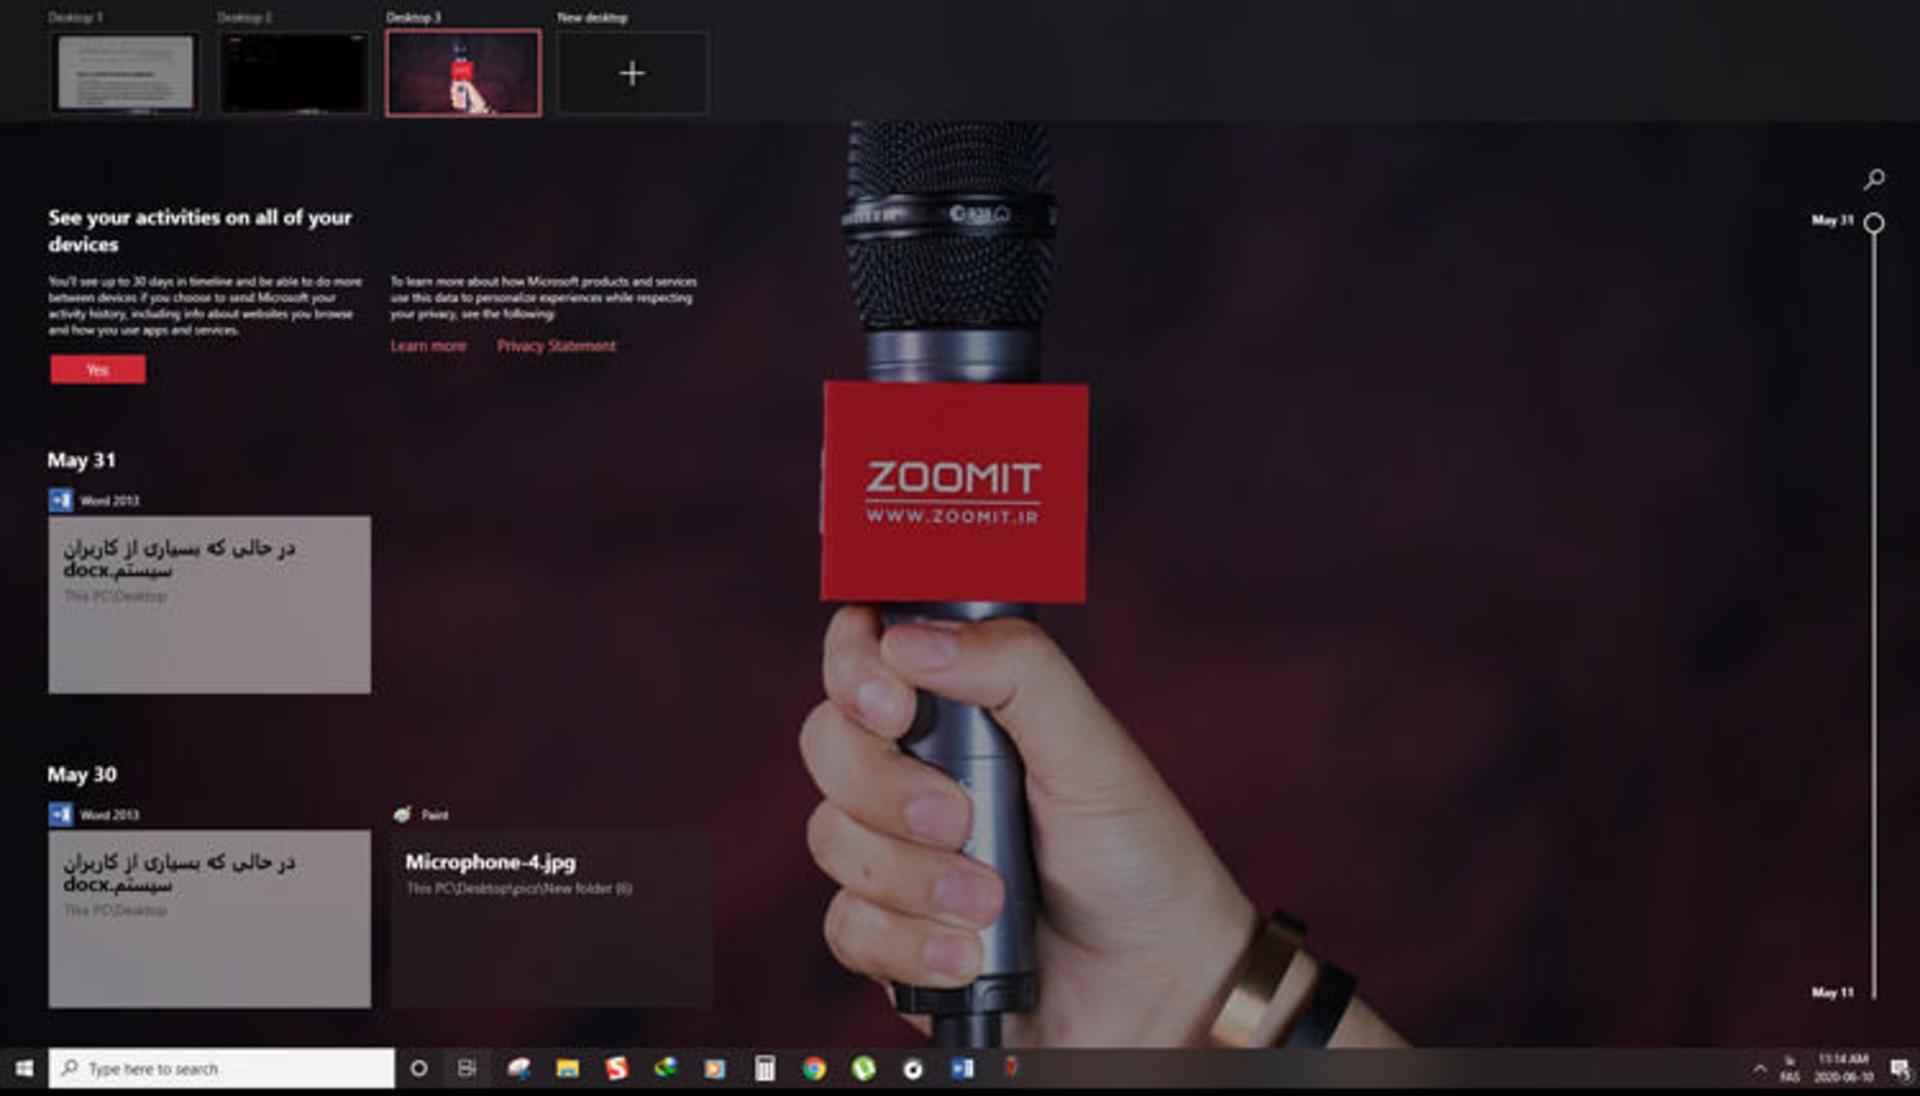Select the Desktop 3 thumbnail
The height and width of the screenshot is (1096, 1920).
(x=464, y=73)
